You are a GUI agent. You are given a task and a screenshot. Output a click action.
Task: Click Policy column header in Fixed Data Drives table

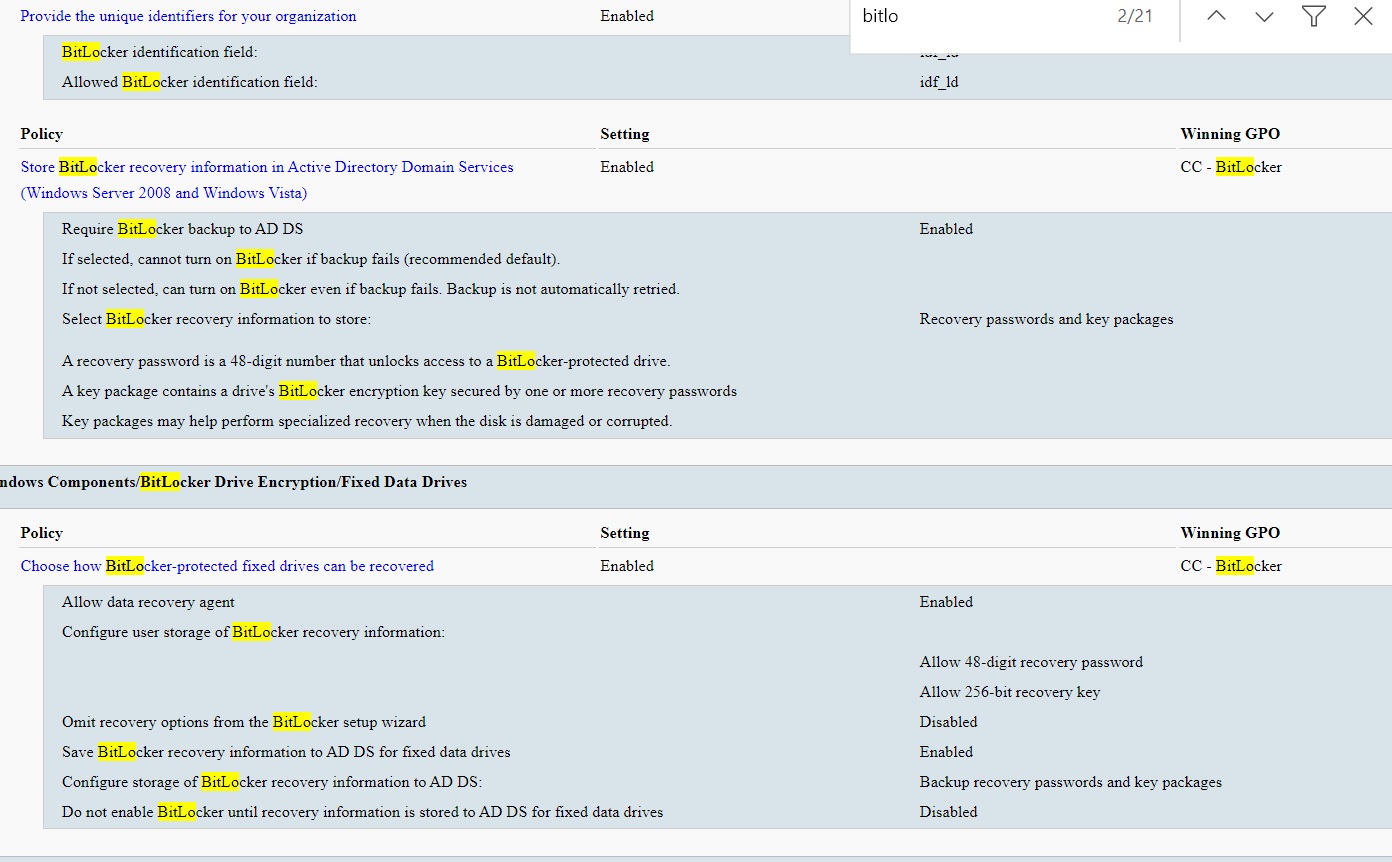pos(41,533)
